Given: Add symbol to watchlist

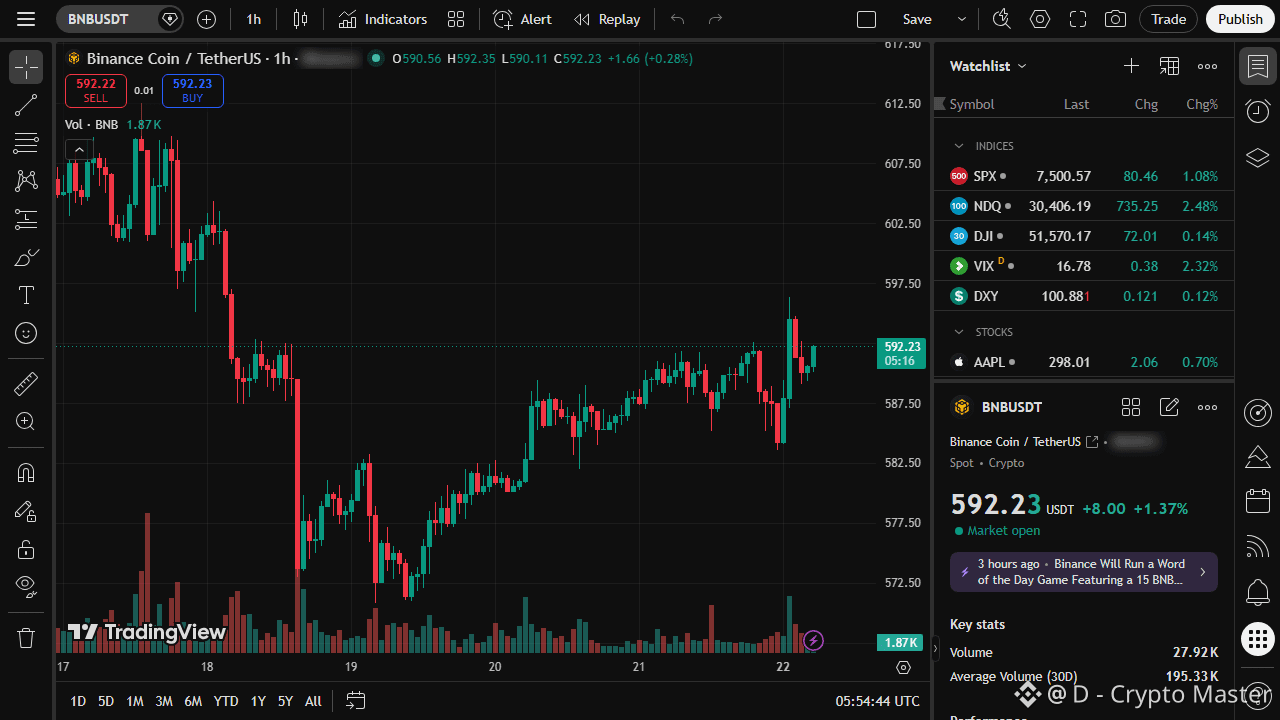Looking at the screenshot, I should pyautogui.click(x=1131, y=66).
